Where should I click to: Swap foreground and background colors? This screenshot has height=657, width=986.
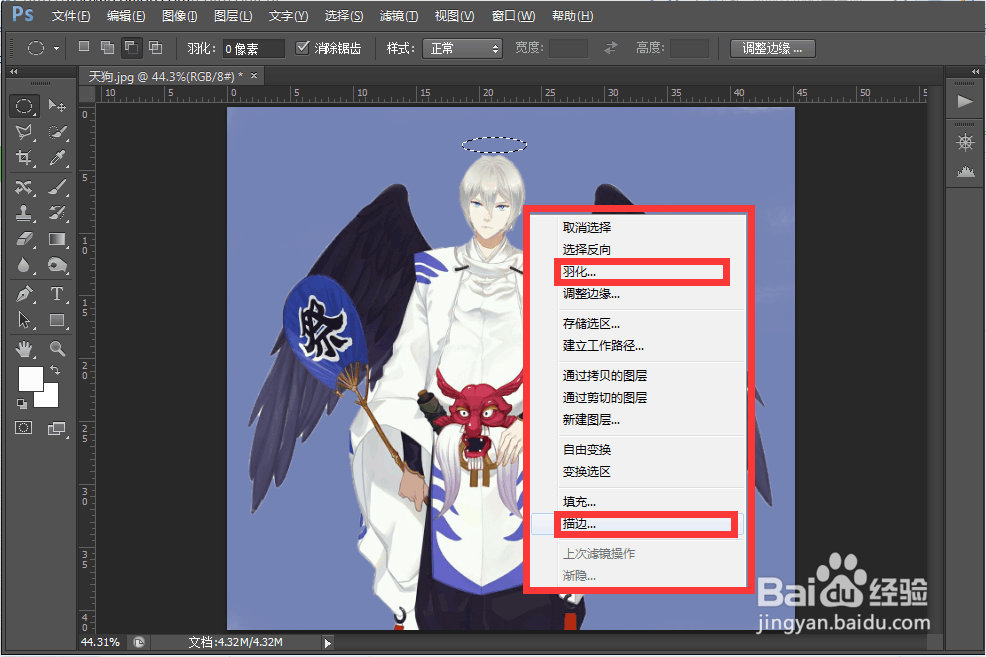pyautogui.click(x=55, y=370)
